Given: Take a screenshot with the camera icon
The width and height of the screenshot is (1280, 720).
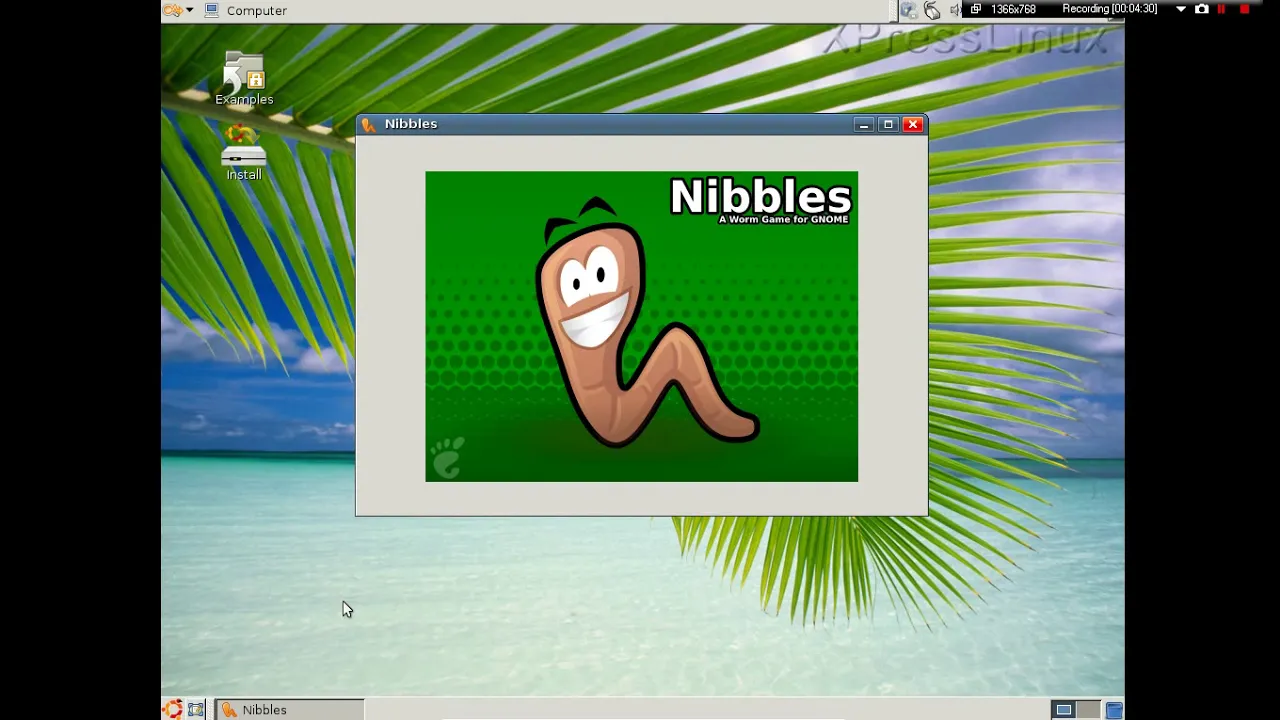Looking at the screenshot, I should click(x=1202, y=9).
